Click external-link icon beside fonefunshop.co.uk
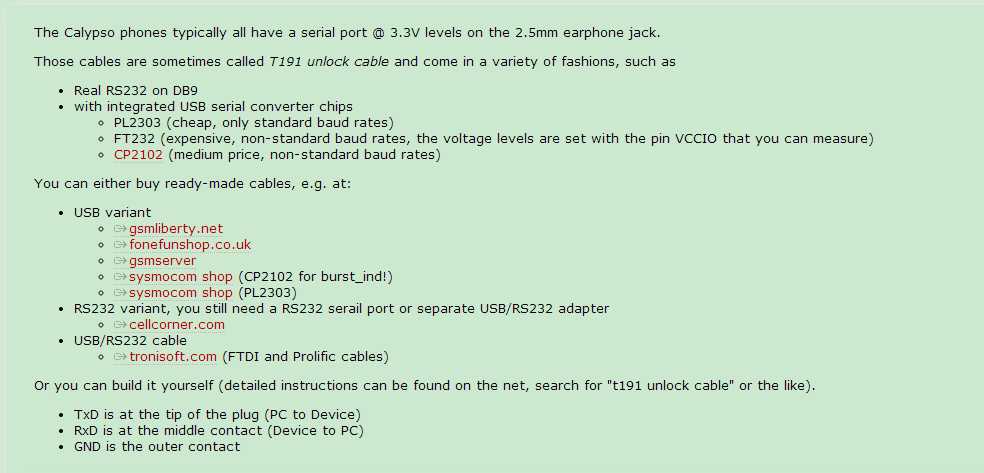 click(x=120, y=245)
